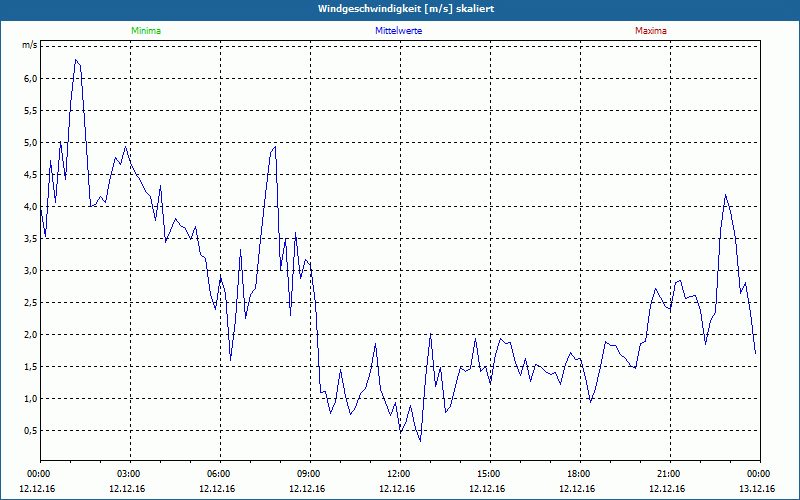Click the 18:00 time axis label
This screenshot has height=500, width=800.
580,474
